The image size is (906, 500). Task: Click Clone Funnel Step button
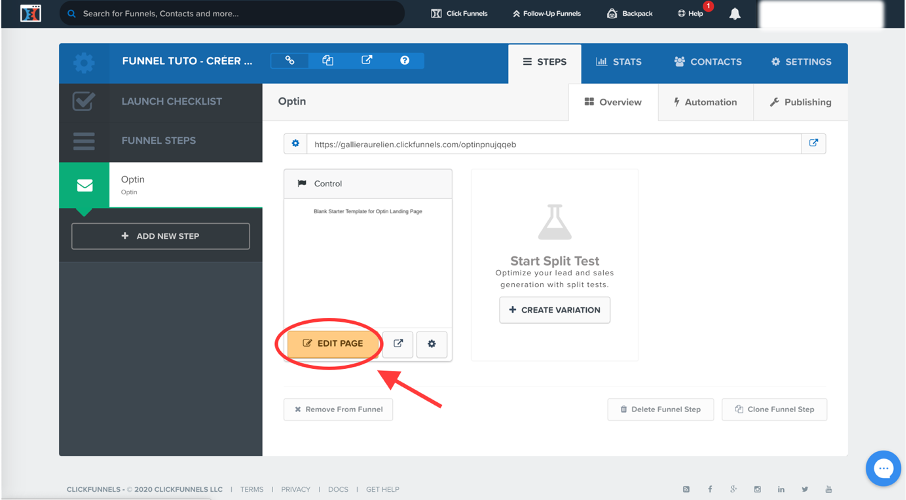(x=774, y=409)
